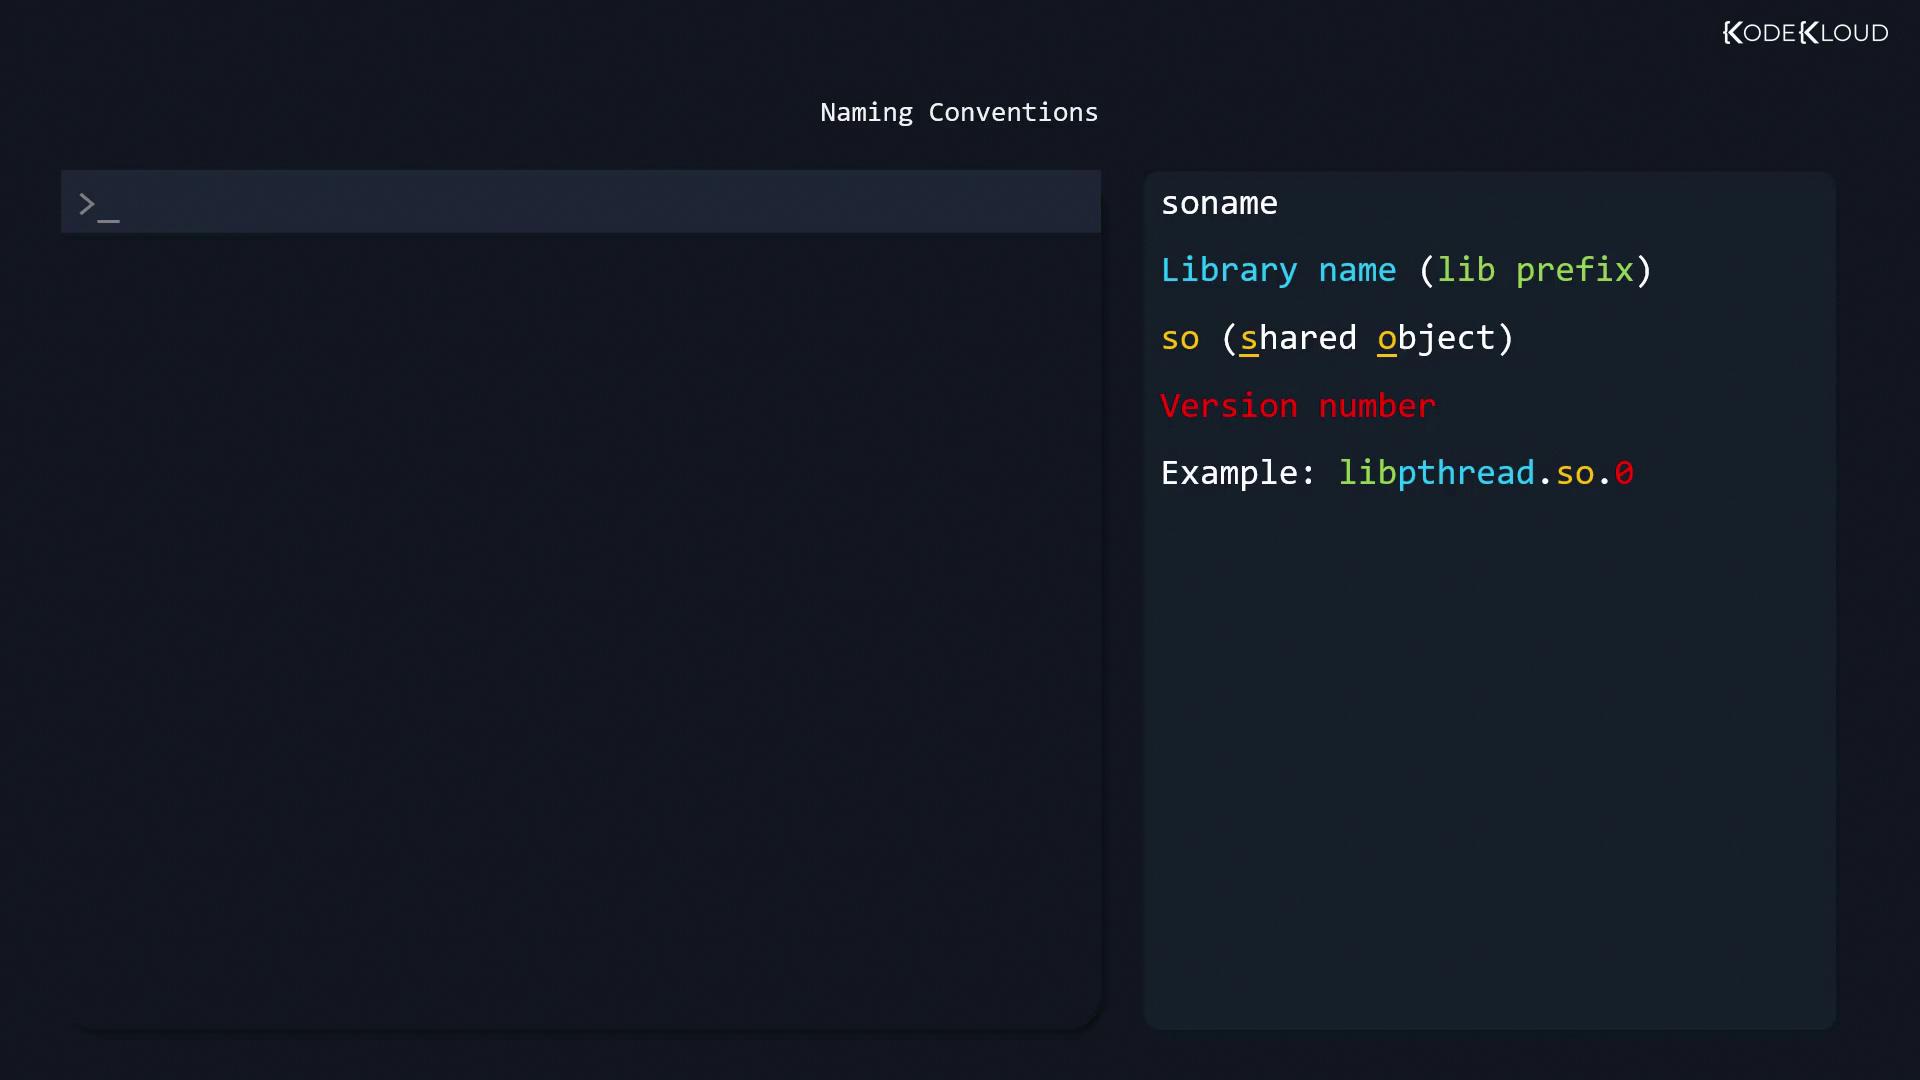The image size is (1920, 1080).
Task: Click the yellow so text
Action: tap(1179, 338)
